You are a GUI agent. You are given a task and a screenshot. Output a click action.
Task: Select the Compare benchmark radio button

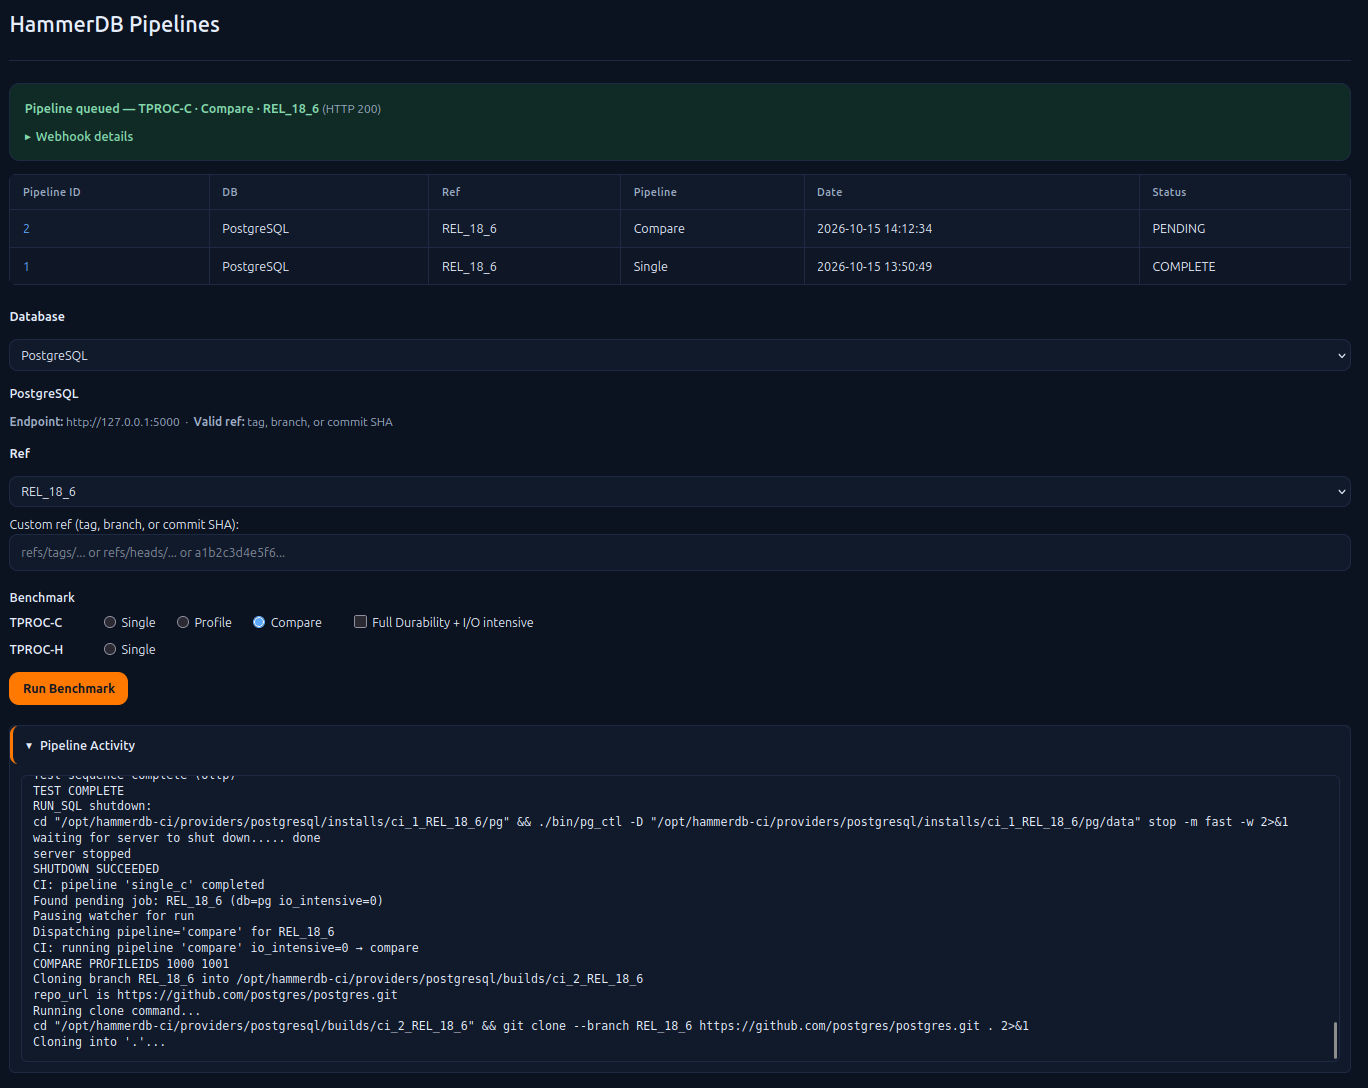click(x=259, y=622)
